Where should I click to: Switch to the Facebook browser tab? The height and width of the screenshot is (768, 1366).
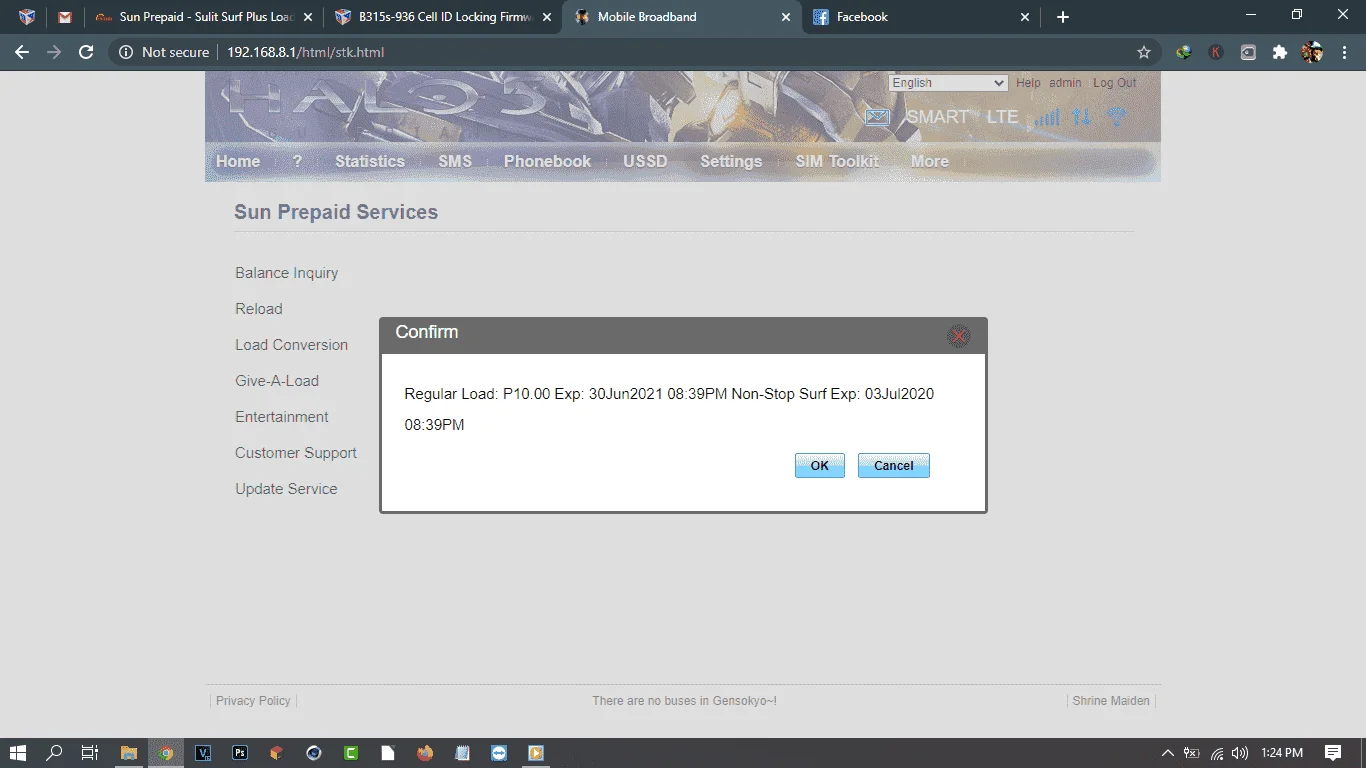920,17
